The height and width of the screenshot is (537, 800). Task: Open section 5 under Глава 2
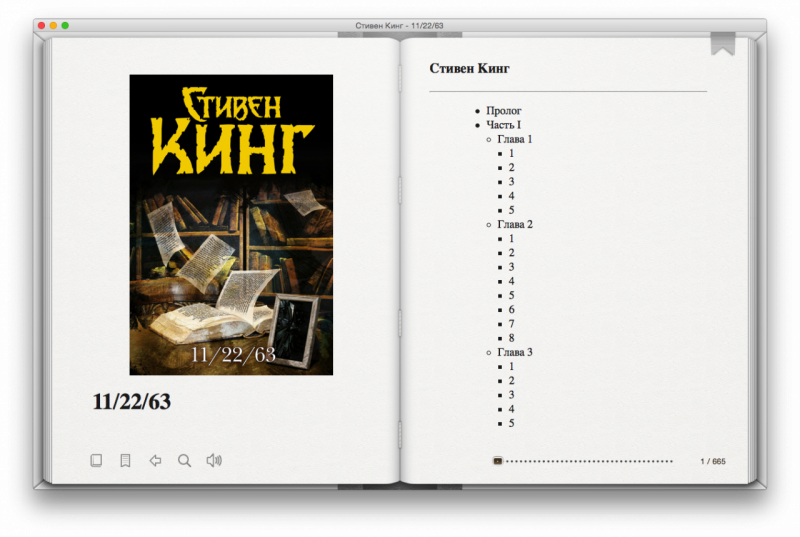pyautogui.click(x=511, y=296)
